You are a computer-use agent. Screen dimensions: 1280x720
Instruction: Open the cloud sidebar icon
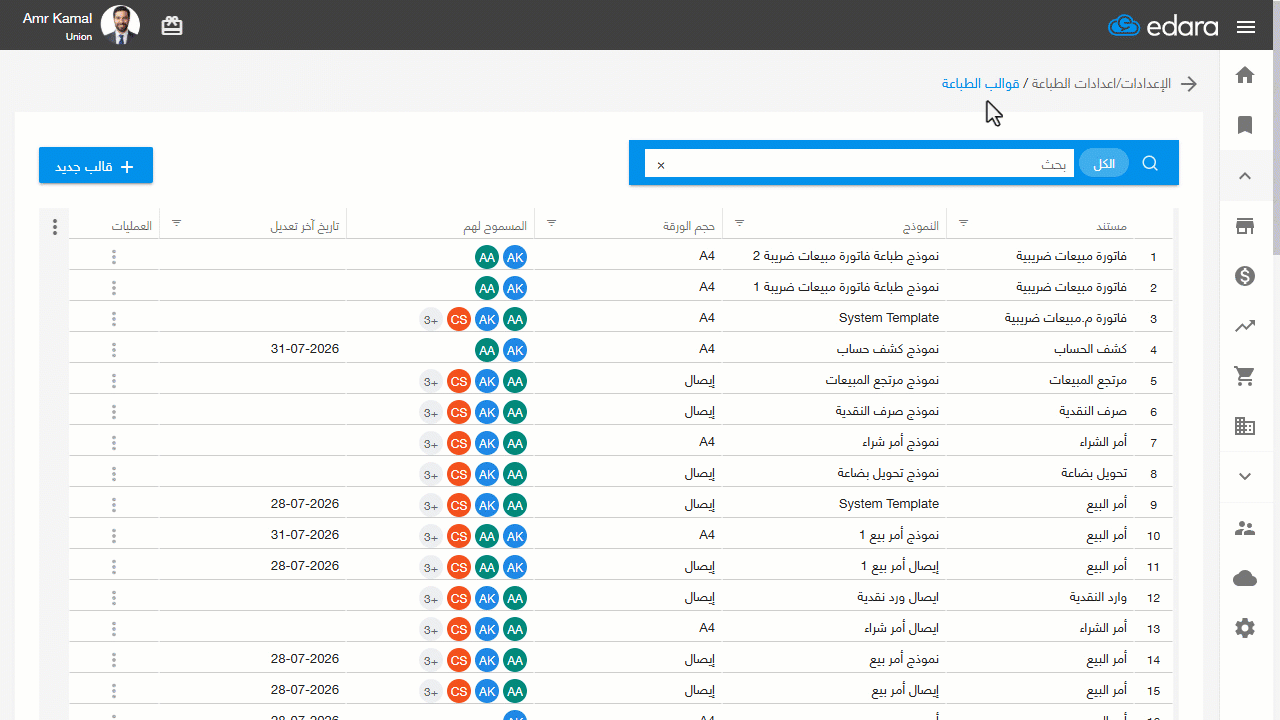coord(1245,578)
